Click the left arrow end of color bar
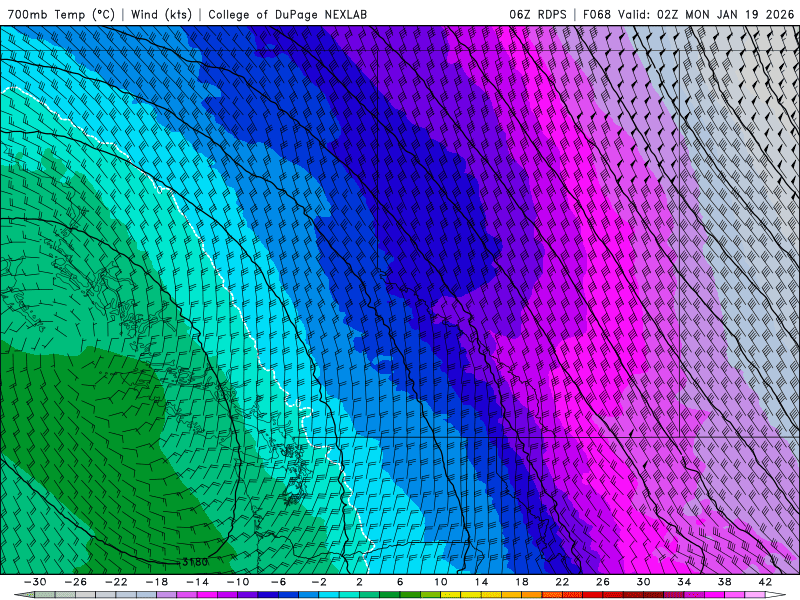Screen dimensions: 800x600 [24, 595]
